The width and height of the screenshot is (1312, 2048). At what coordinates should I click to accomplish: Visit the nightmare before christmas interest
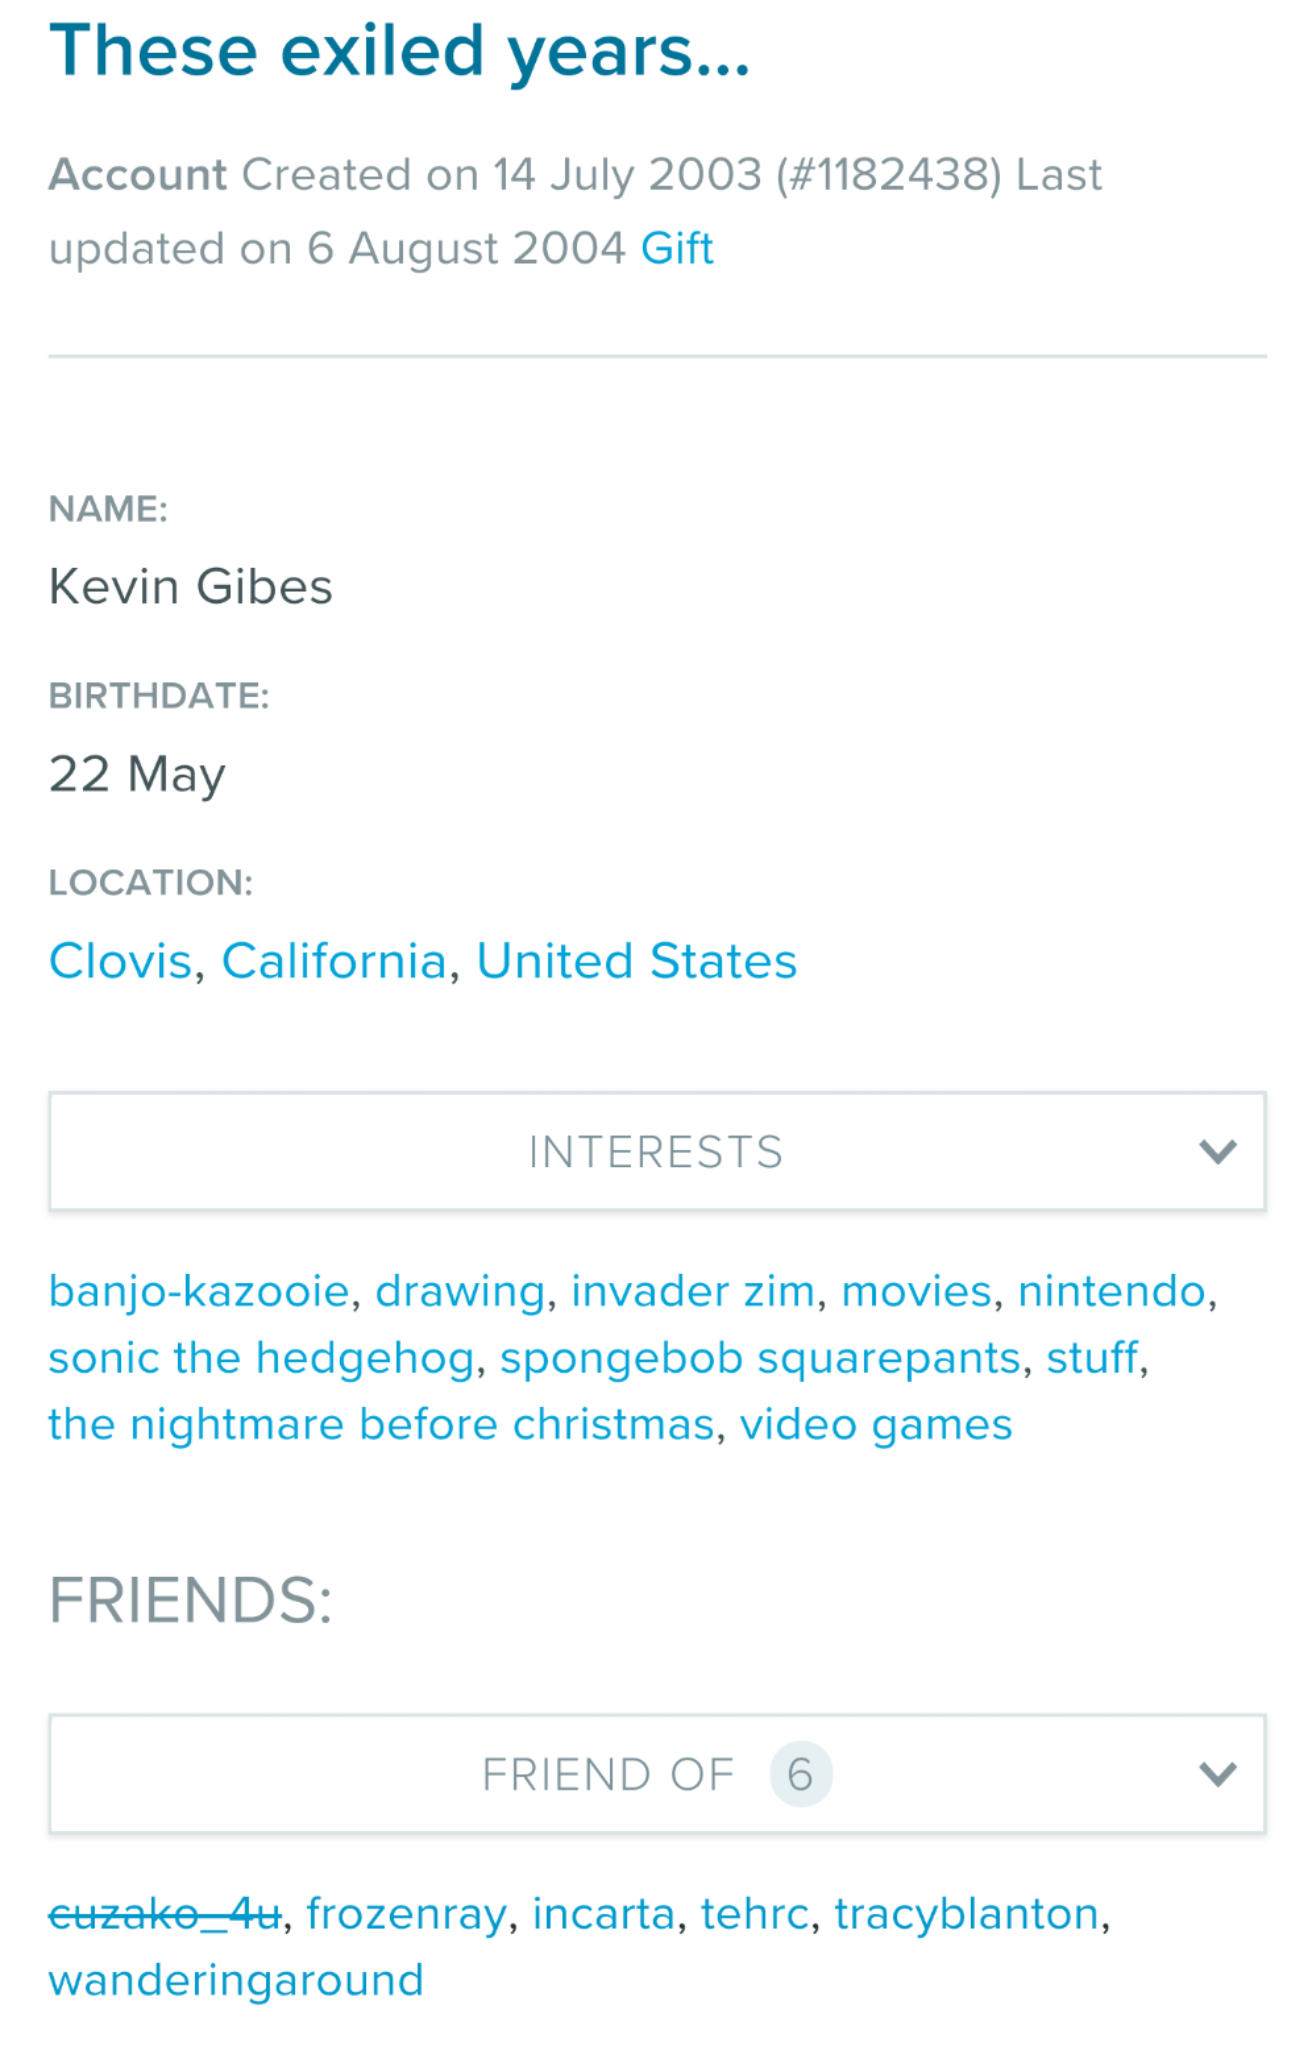(x=381, y=1424)
